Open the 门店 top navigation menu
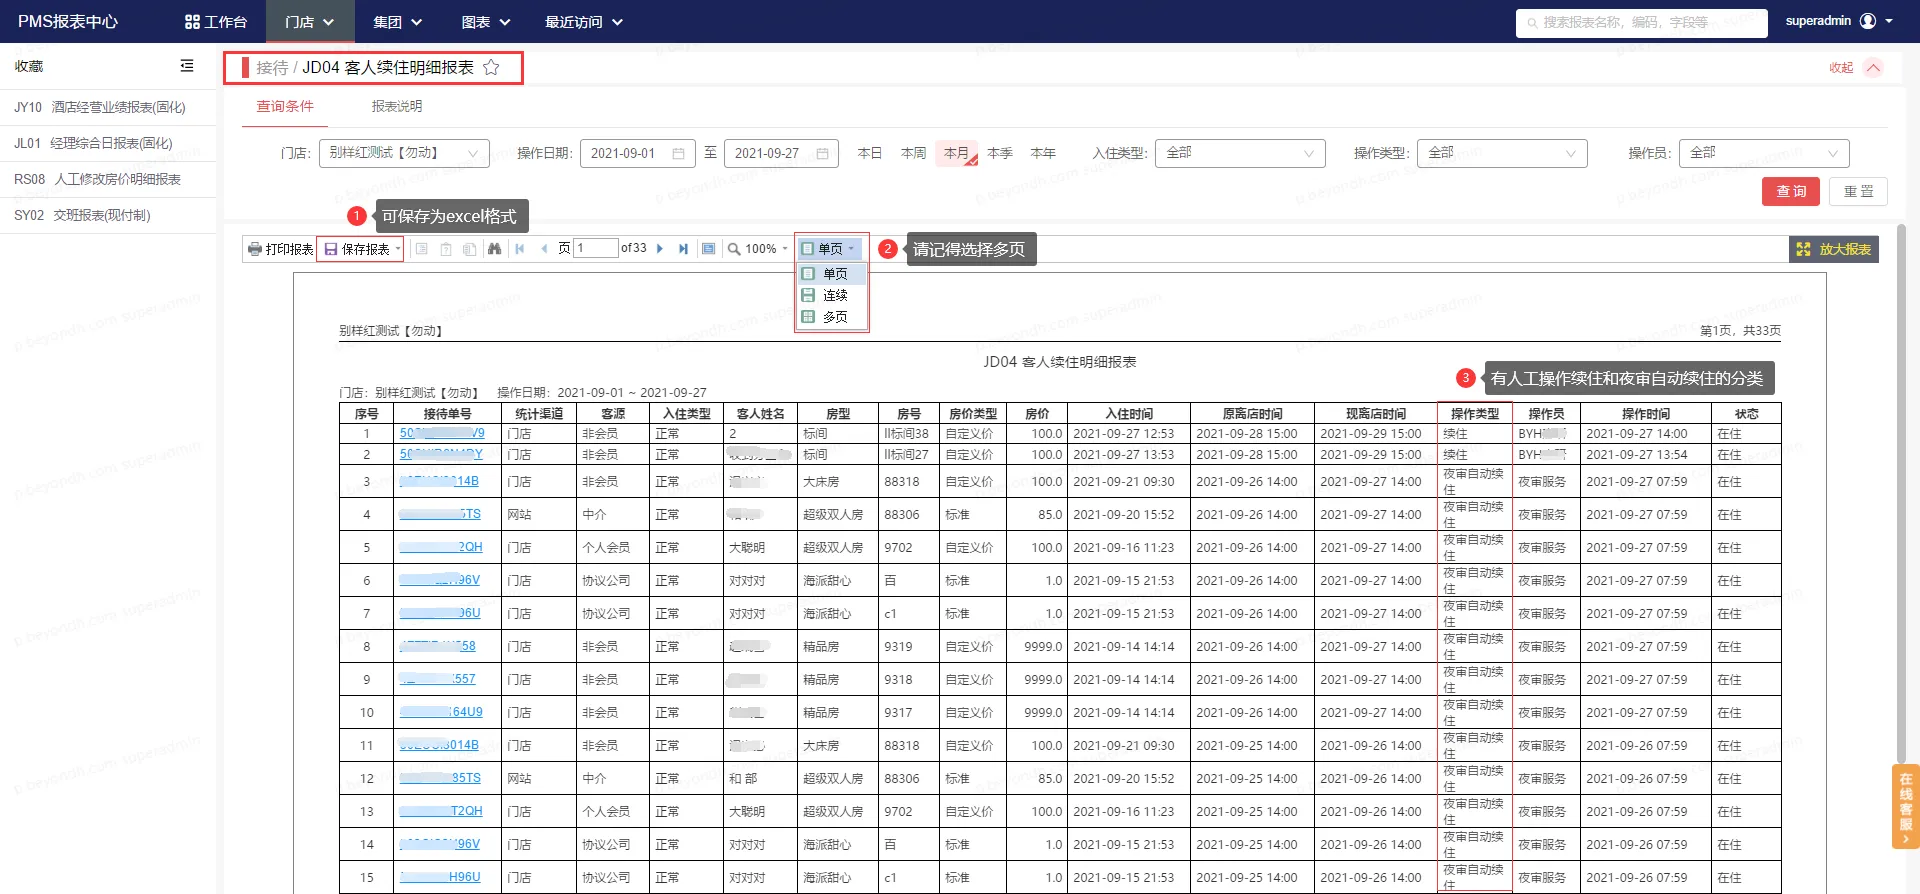 click(310, 22)
